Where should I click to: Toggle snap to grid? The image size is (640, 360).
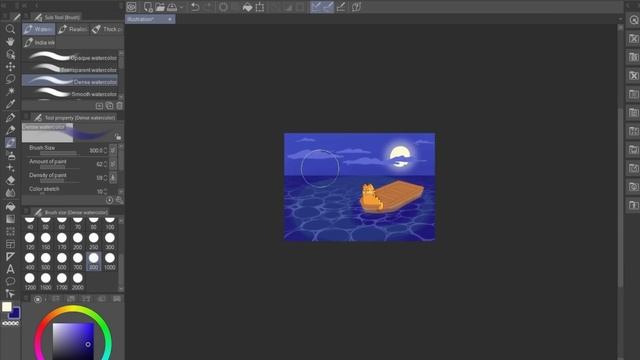340,7
